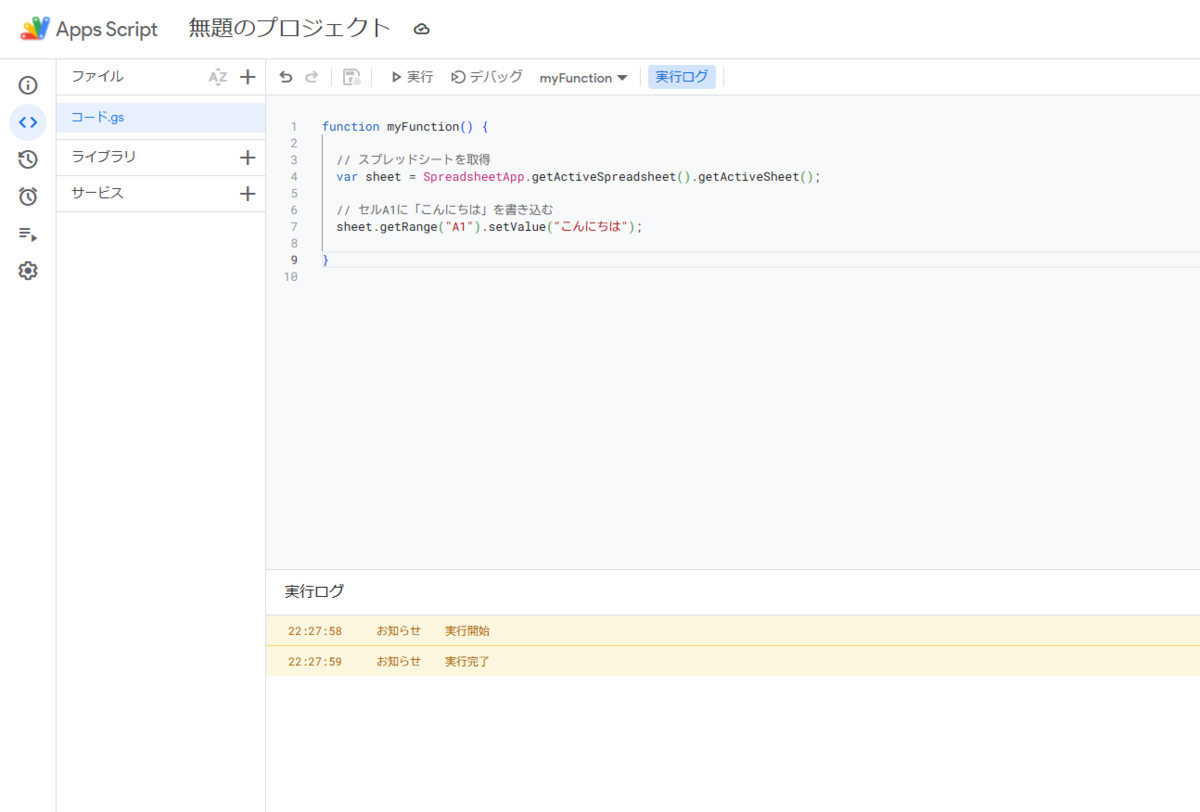The width and height of the screenshot is (1200, 812).
Task: Sort files alphabetically with AZ icon
Action: 218,77
